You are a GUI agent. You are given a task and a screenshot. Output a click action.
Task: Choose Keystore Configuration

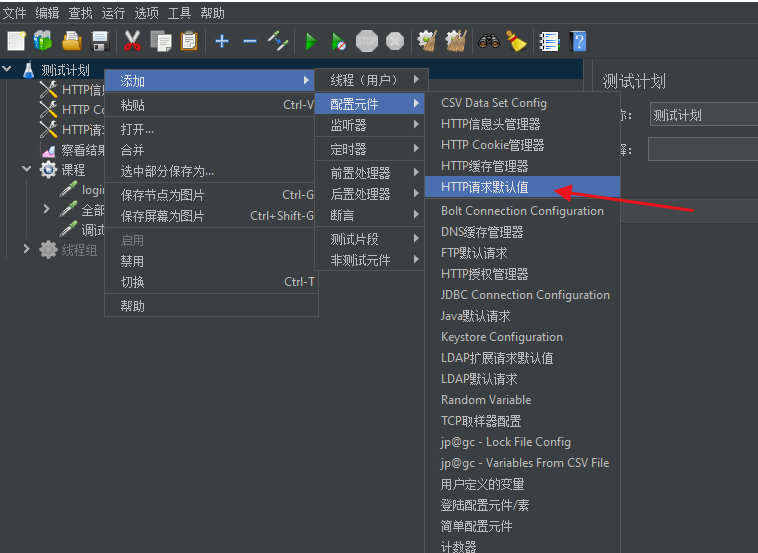[522, 336]
